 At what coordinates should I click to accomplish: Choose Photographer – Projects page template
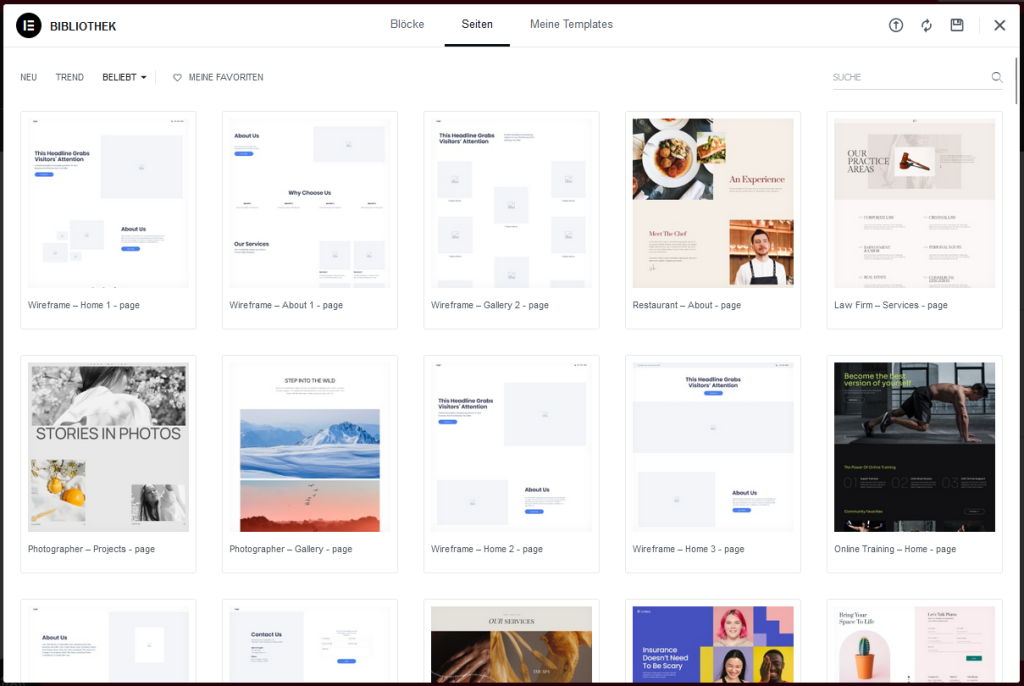click(x=108, y=447)
